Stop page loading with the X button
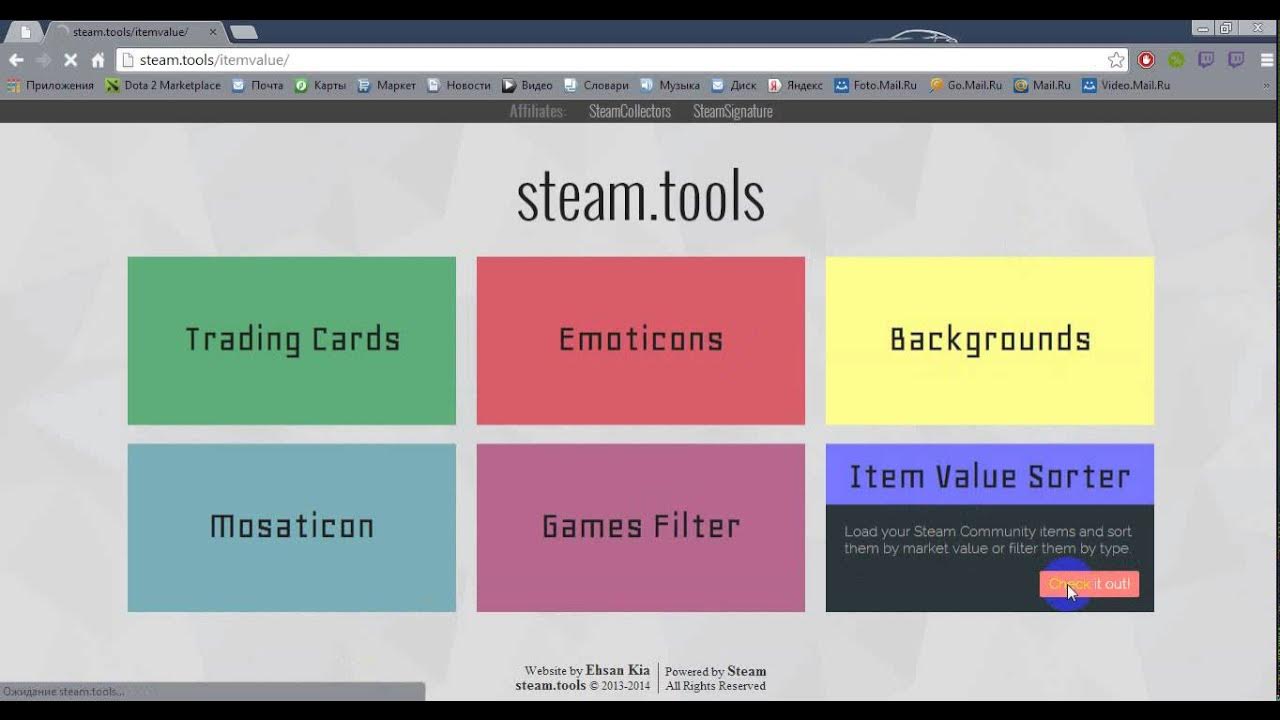The height and width of the screenshot is (720, 1280). coord(71,60)
